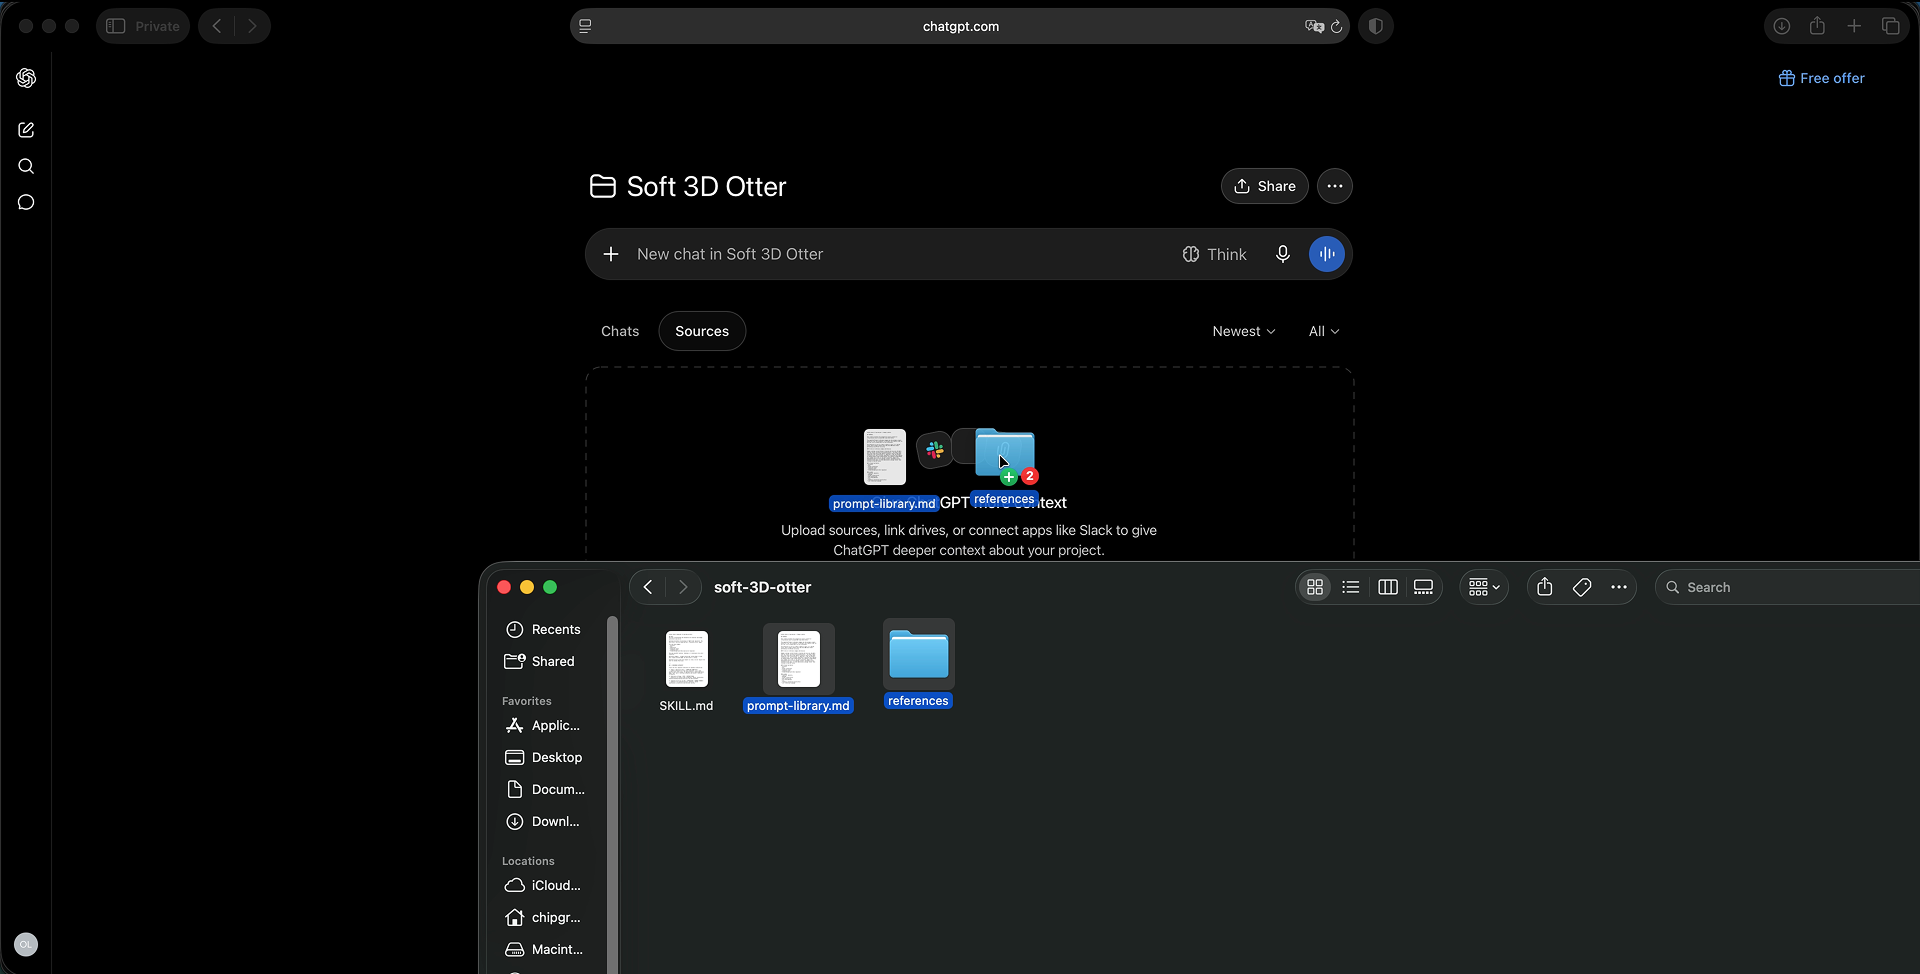Image resolution: width=1920 pixels, height=974 pixels.
Task: Open Recents in Finder sidebar
Action: [545, 629]
